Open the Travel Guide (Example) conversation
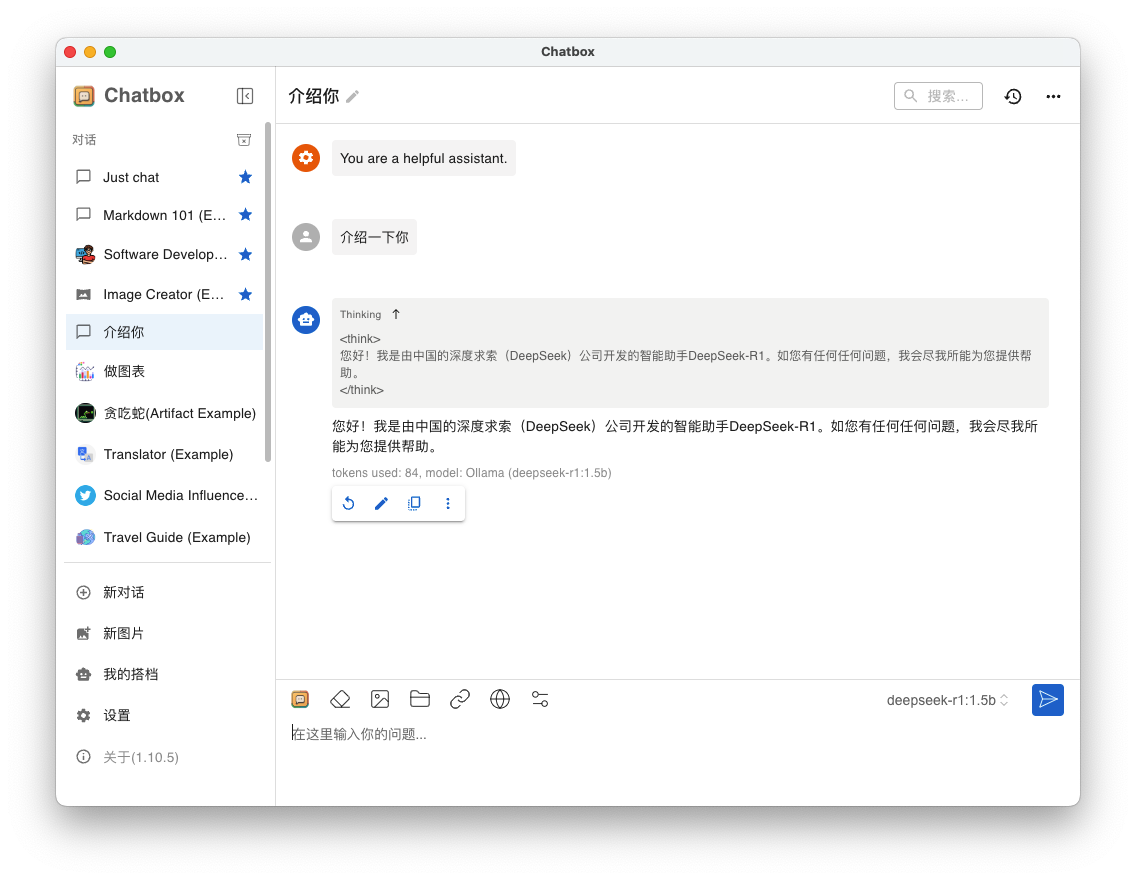This screenshot has width=1136, height=880. 164,537
